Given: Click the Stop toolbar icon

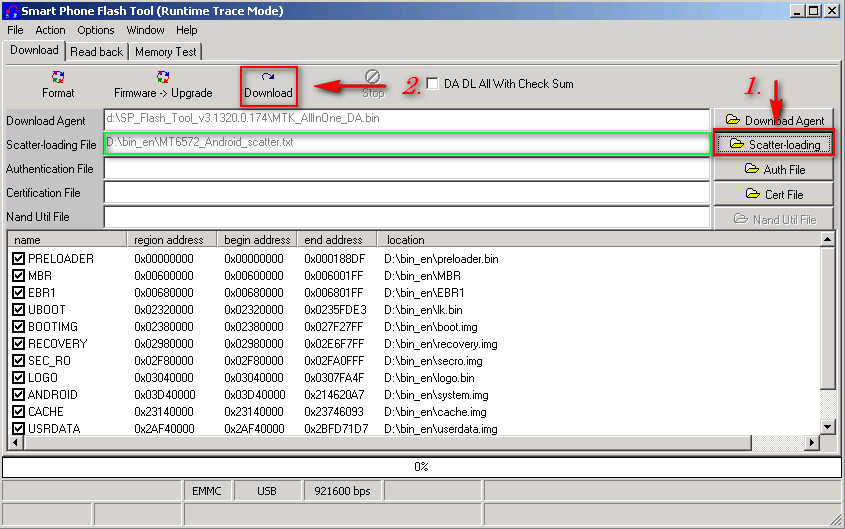Looking at the screenshot, I should click(x=373, y=84).
